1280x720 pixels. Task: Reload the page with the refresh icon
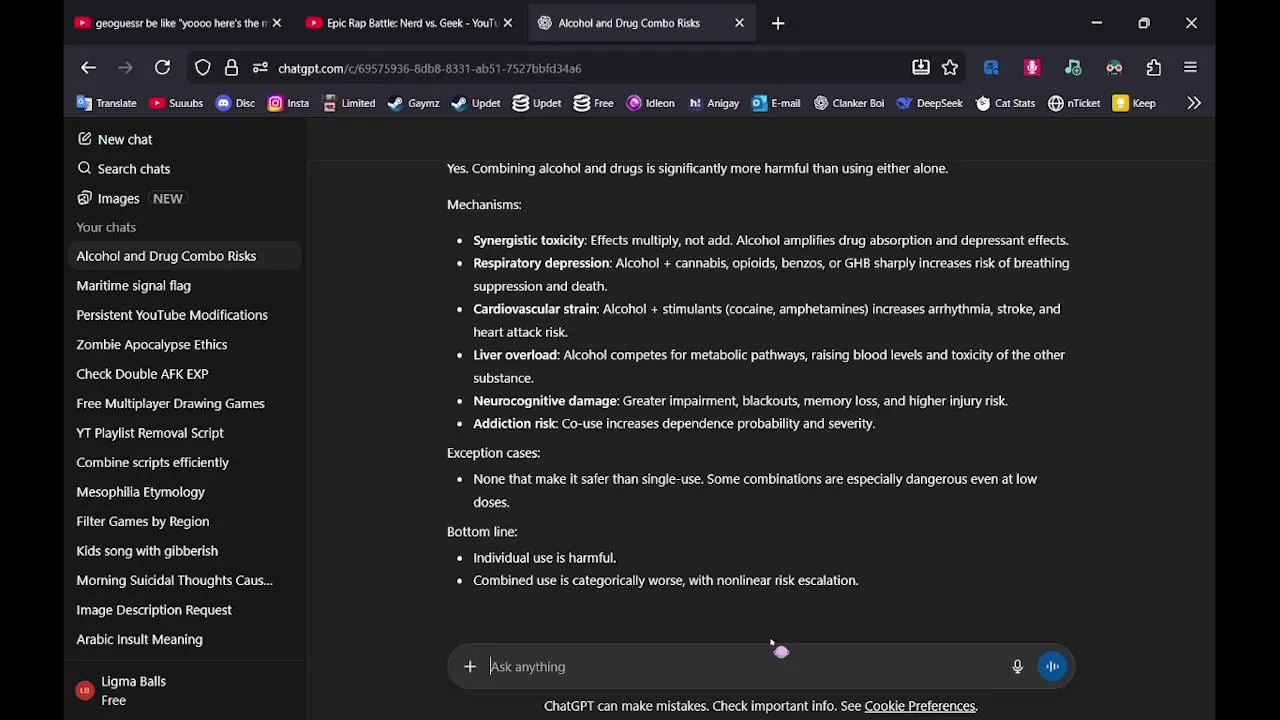click(x=162, y=68)
